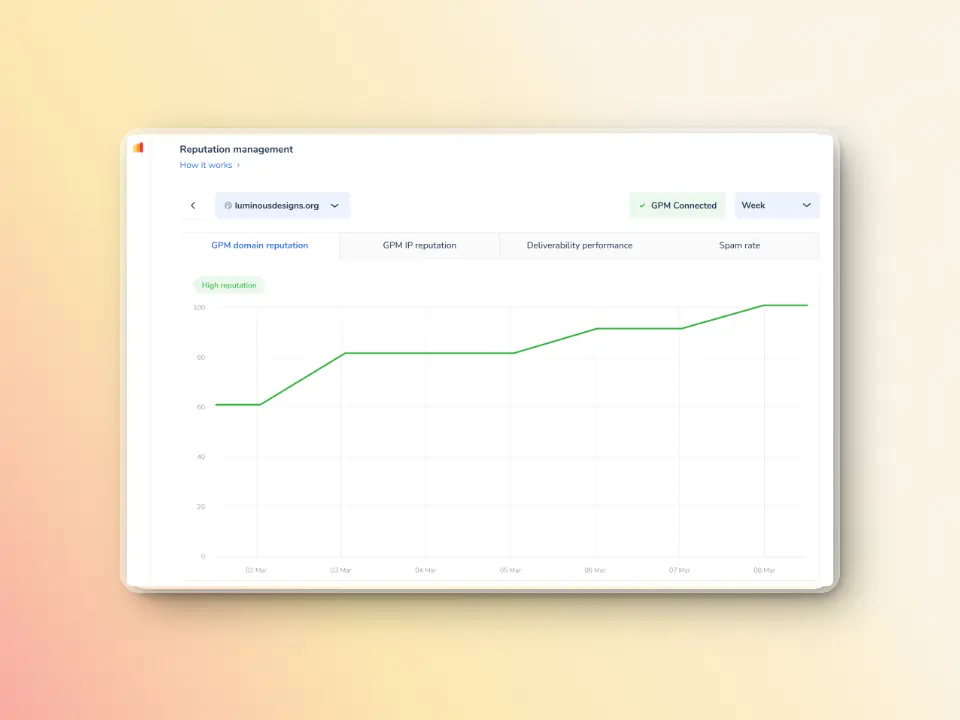Click the Reputation management heading

236,149
